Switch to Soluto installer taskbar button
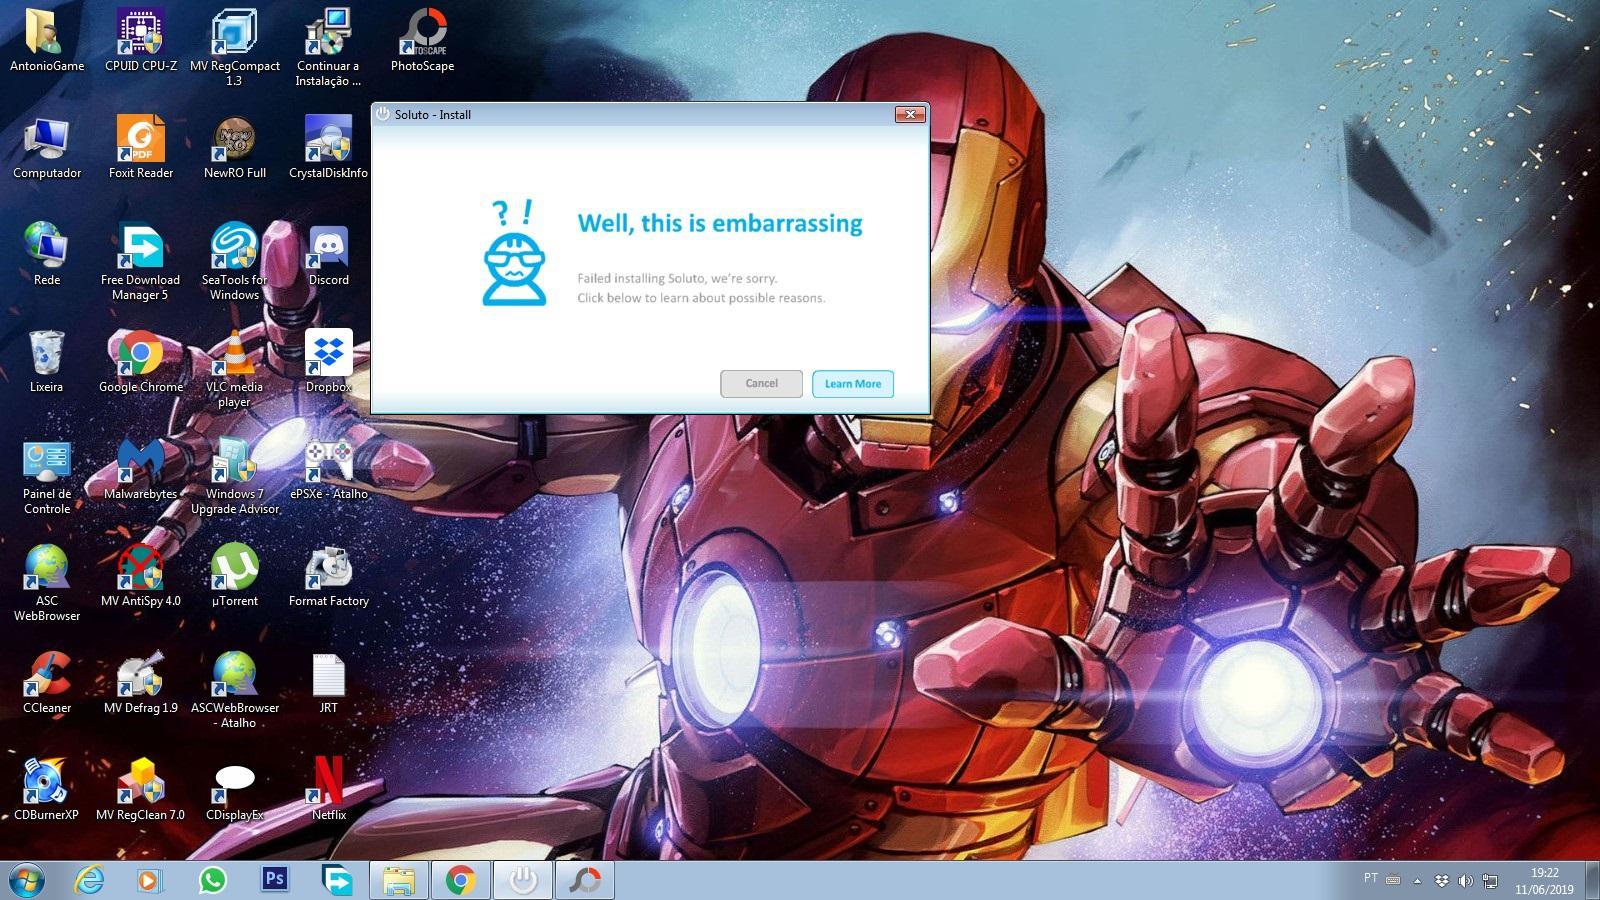Screen dimensions: 1600x900 (x=522, y=880)
